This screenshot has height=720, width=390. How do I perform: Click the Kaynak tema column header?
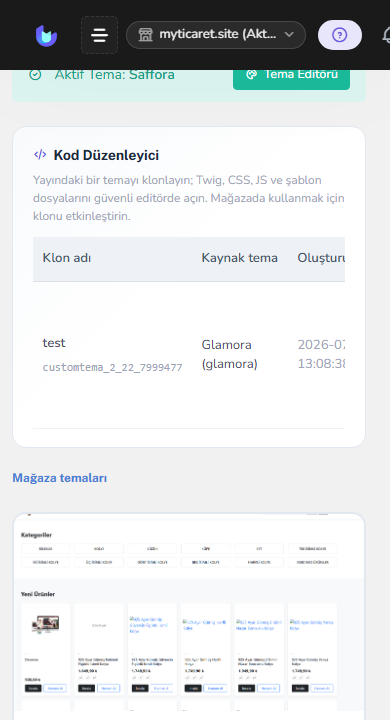(x=239, y=258)
